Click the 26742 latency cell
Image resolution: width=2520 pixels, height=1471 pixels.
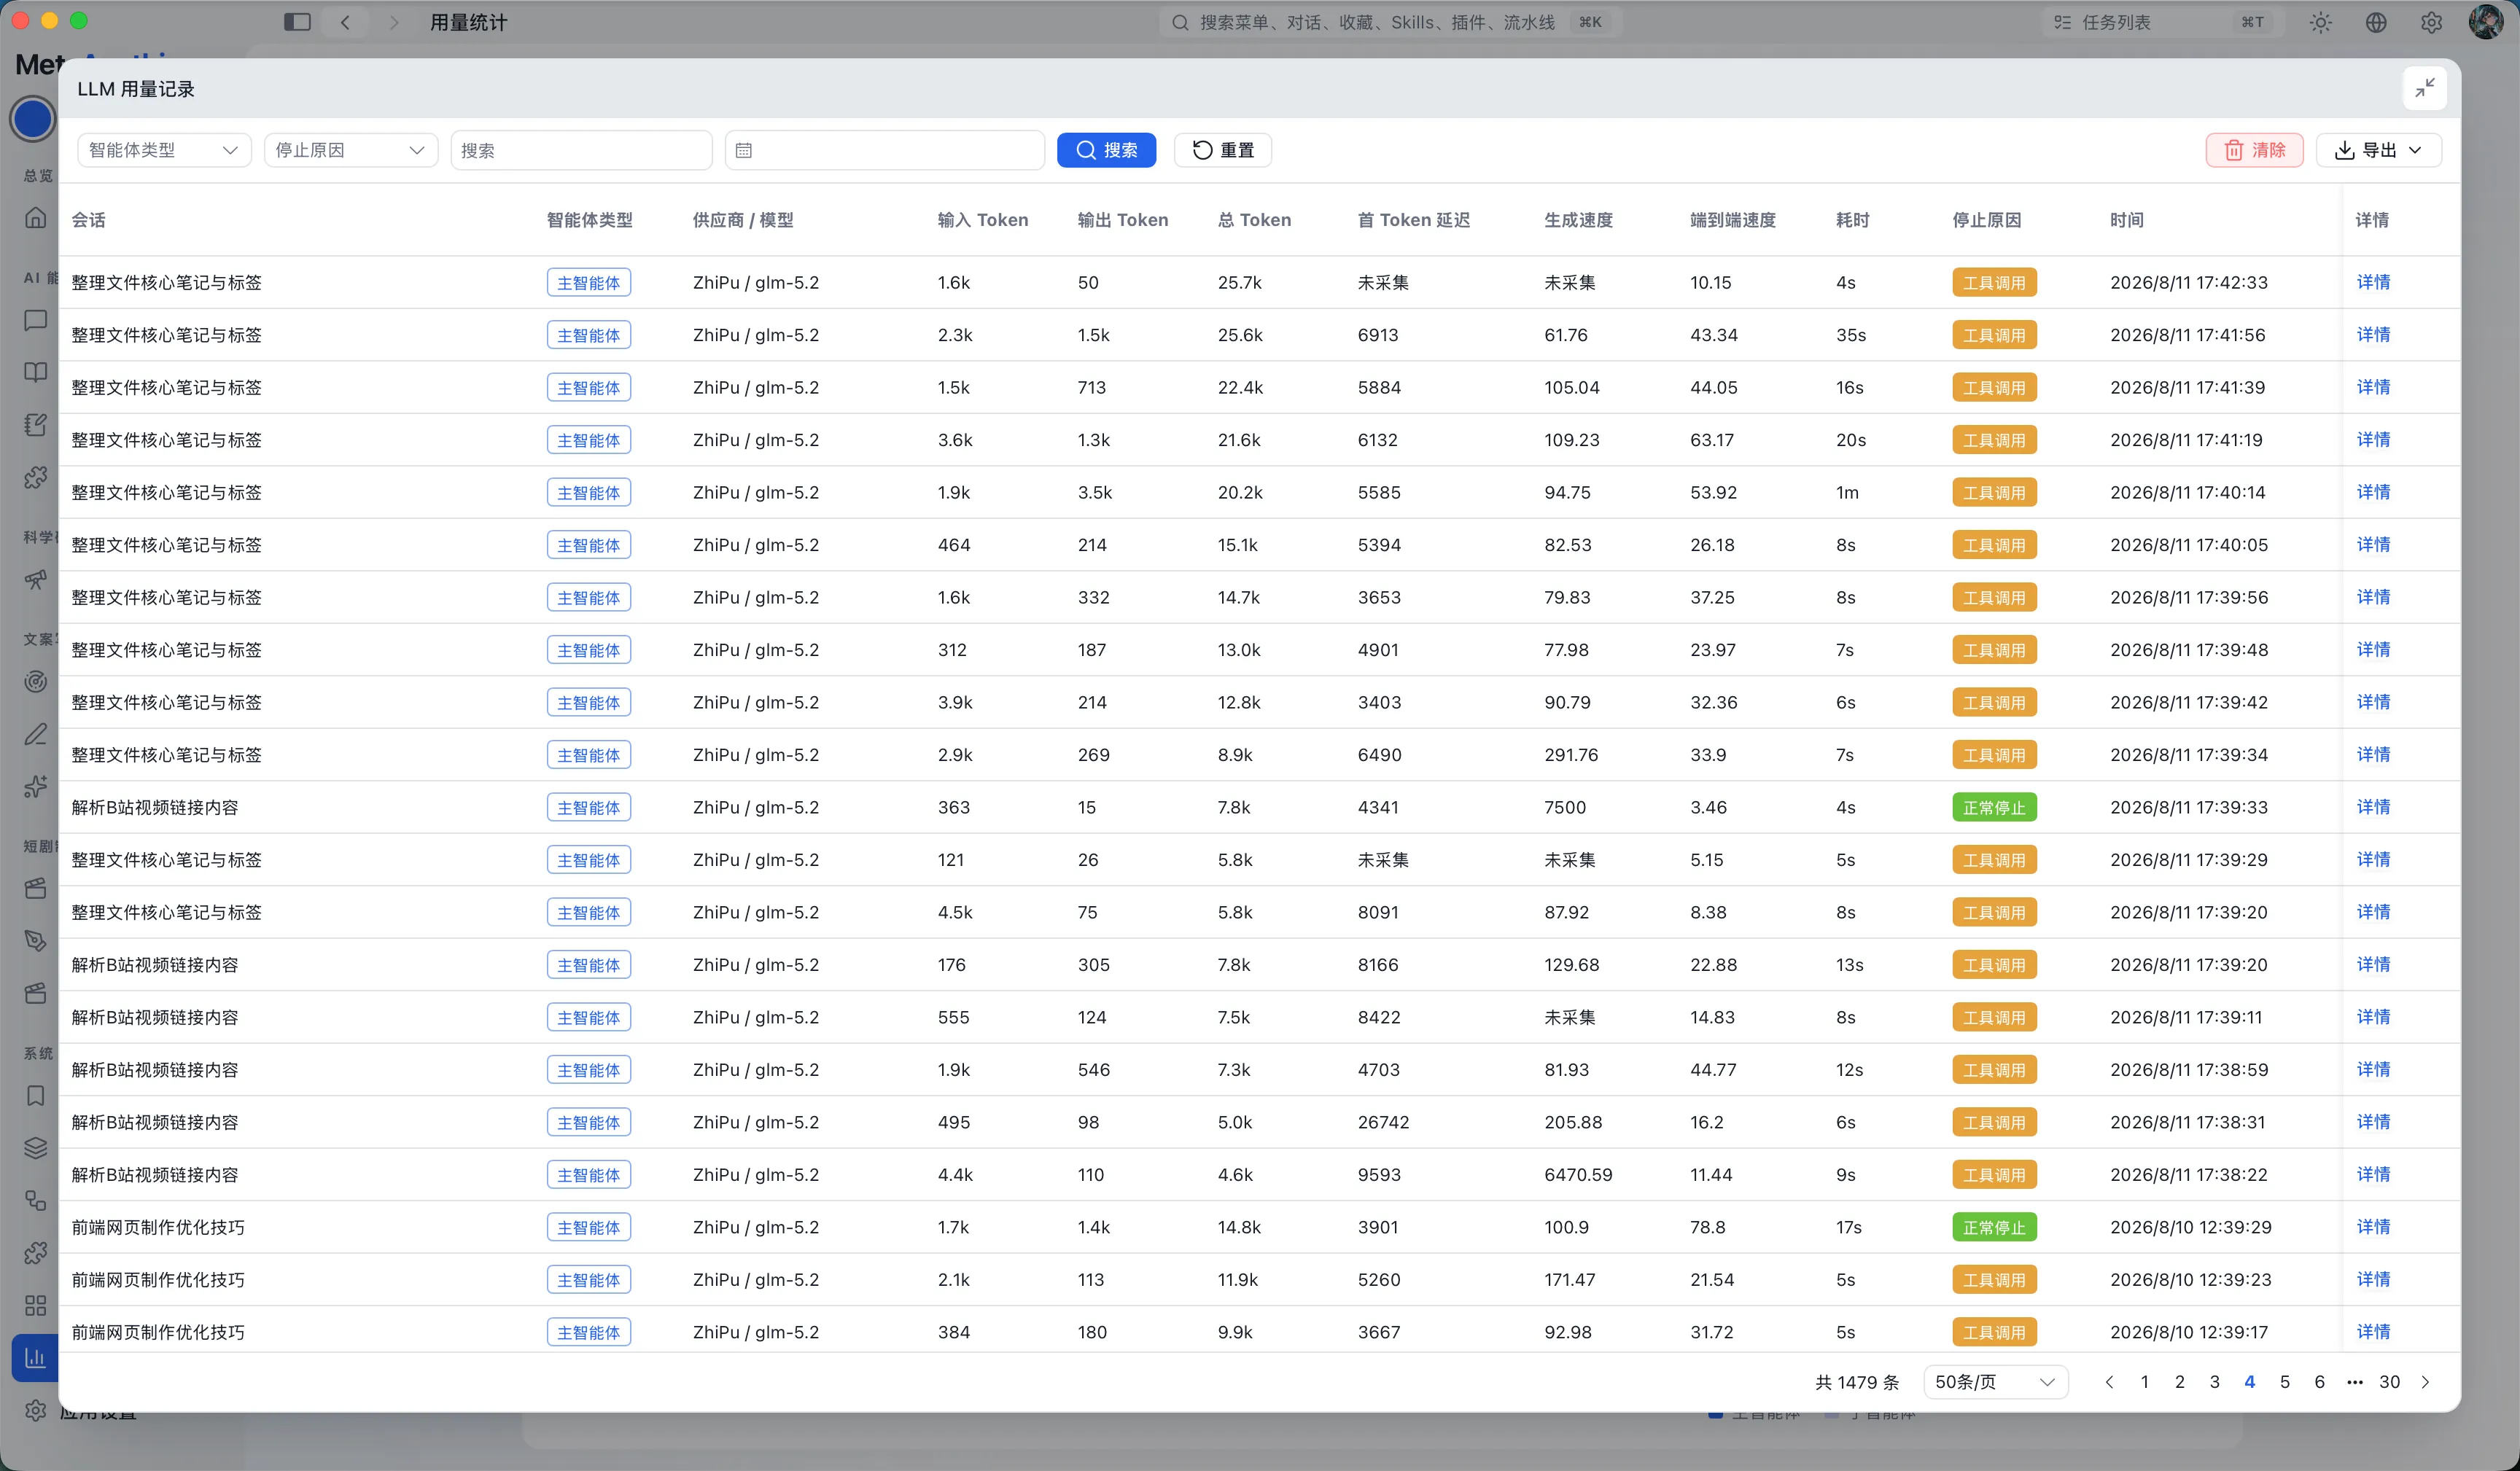(1383, 1122)
